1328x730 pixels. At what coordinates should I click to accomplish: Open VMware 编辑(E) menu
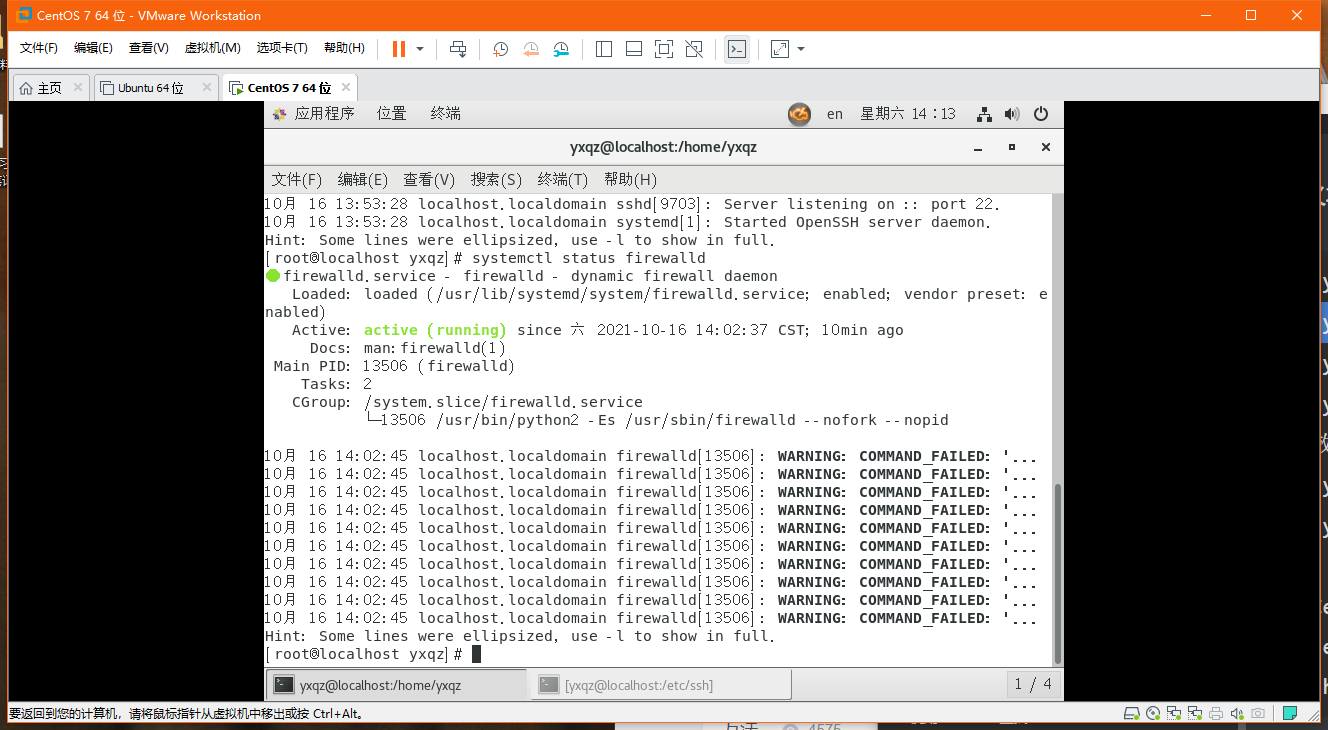click(93, 48)
